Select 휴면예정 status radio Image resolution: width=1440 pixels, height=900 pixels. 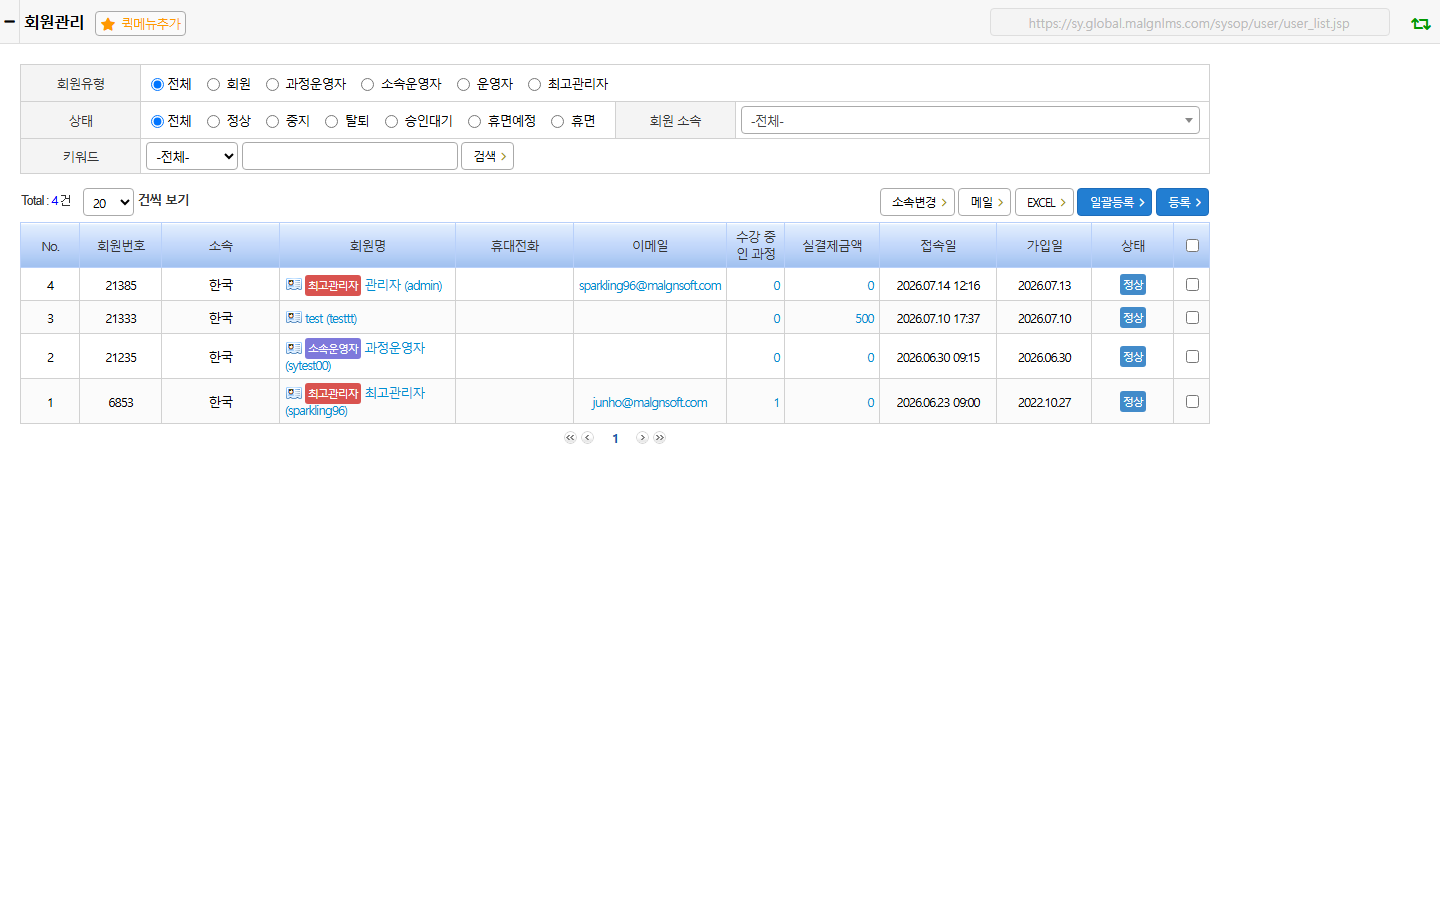[474, 122]
